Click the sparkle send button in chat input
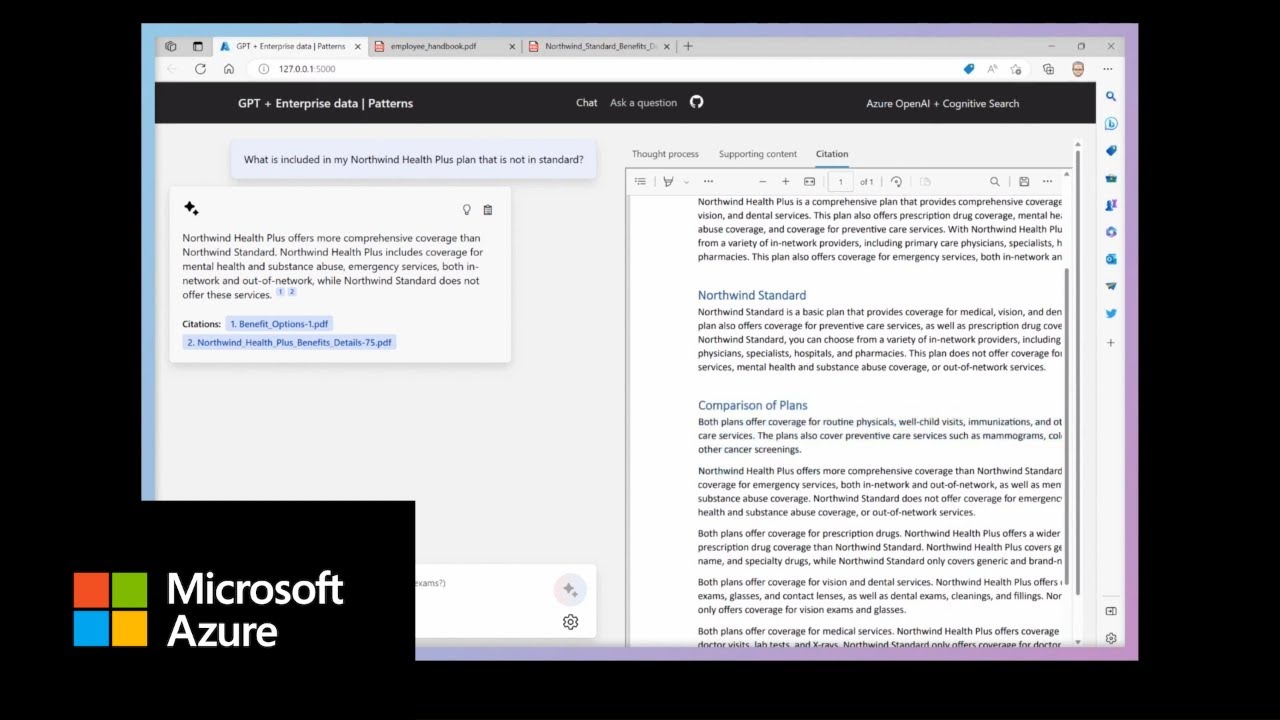 [x=570, y=590]
